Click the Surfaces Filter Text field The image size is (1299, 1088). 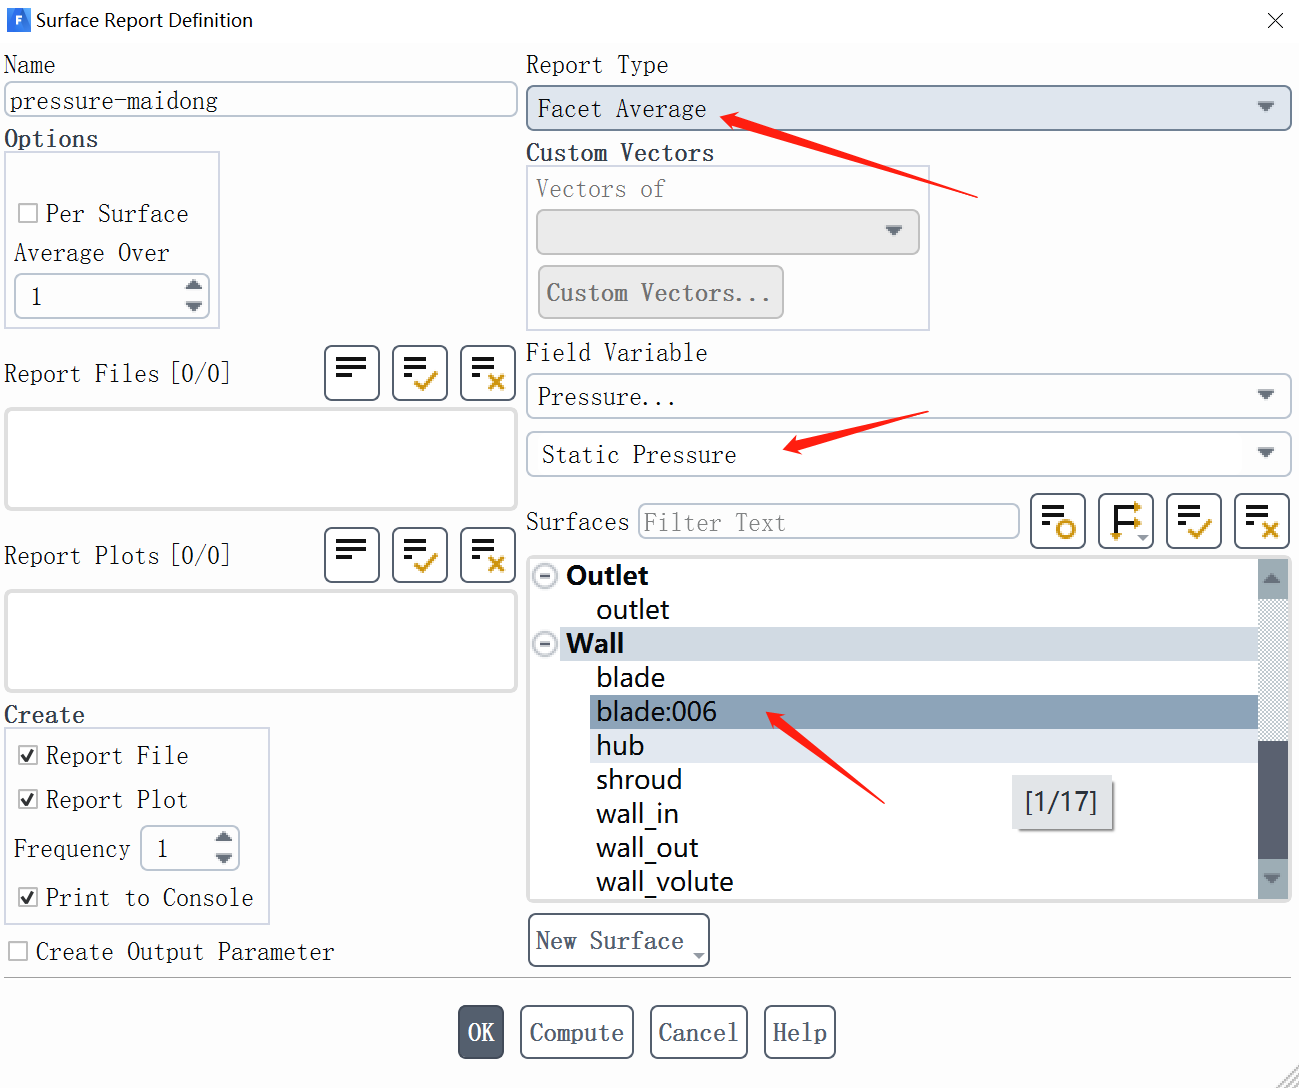pos(828,521)
